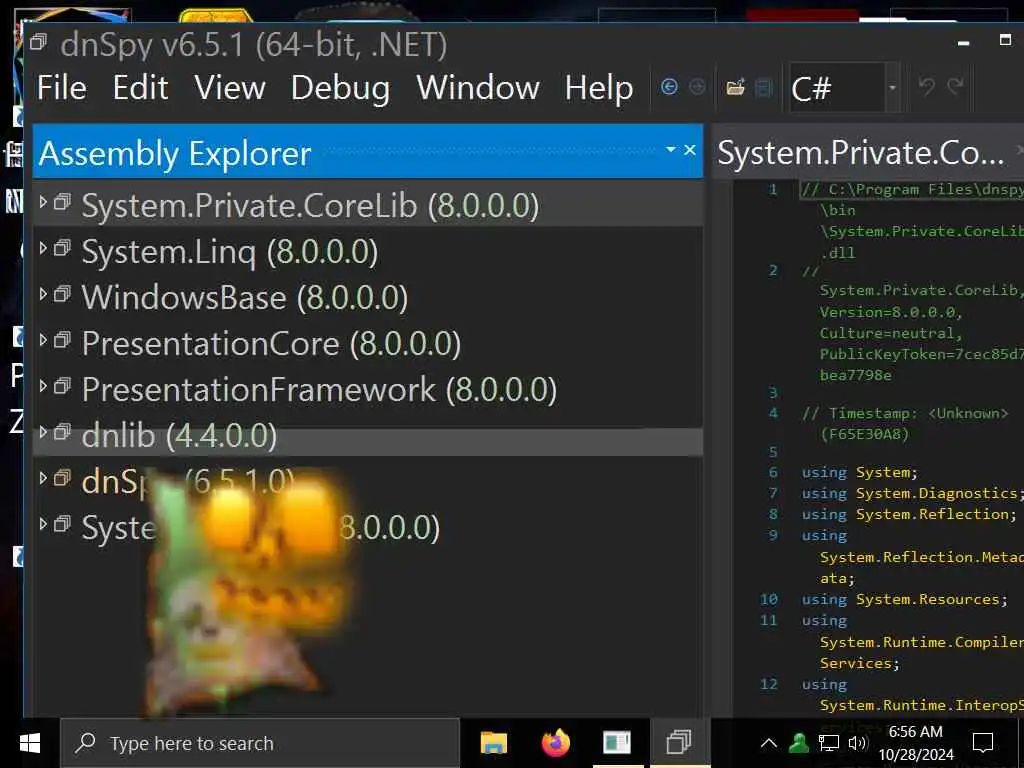1024x768 pixels.
Task: Open the File menu
Action: click(x=61, y=88)
